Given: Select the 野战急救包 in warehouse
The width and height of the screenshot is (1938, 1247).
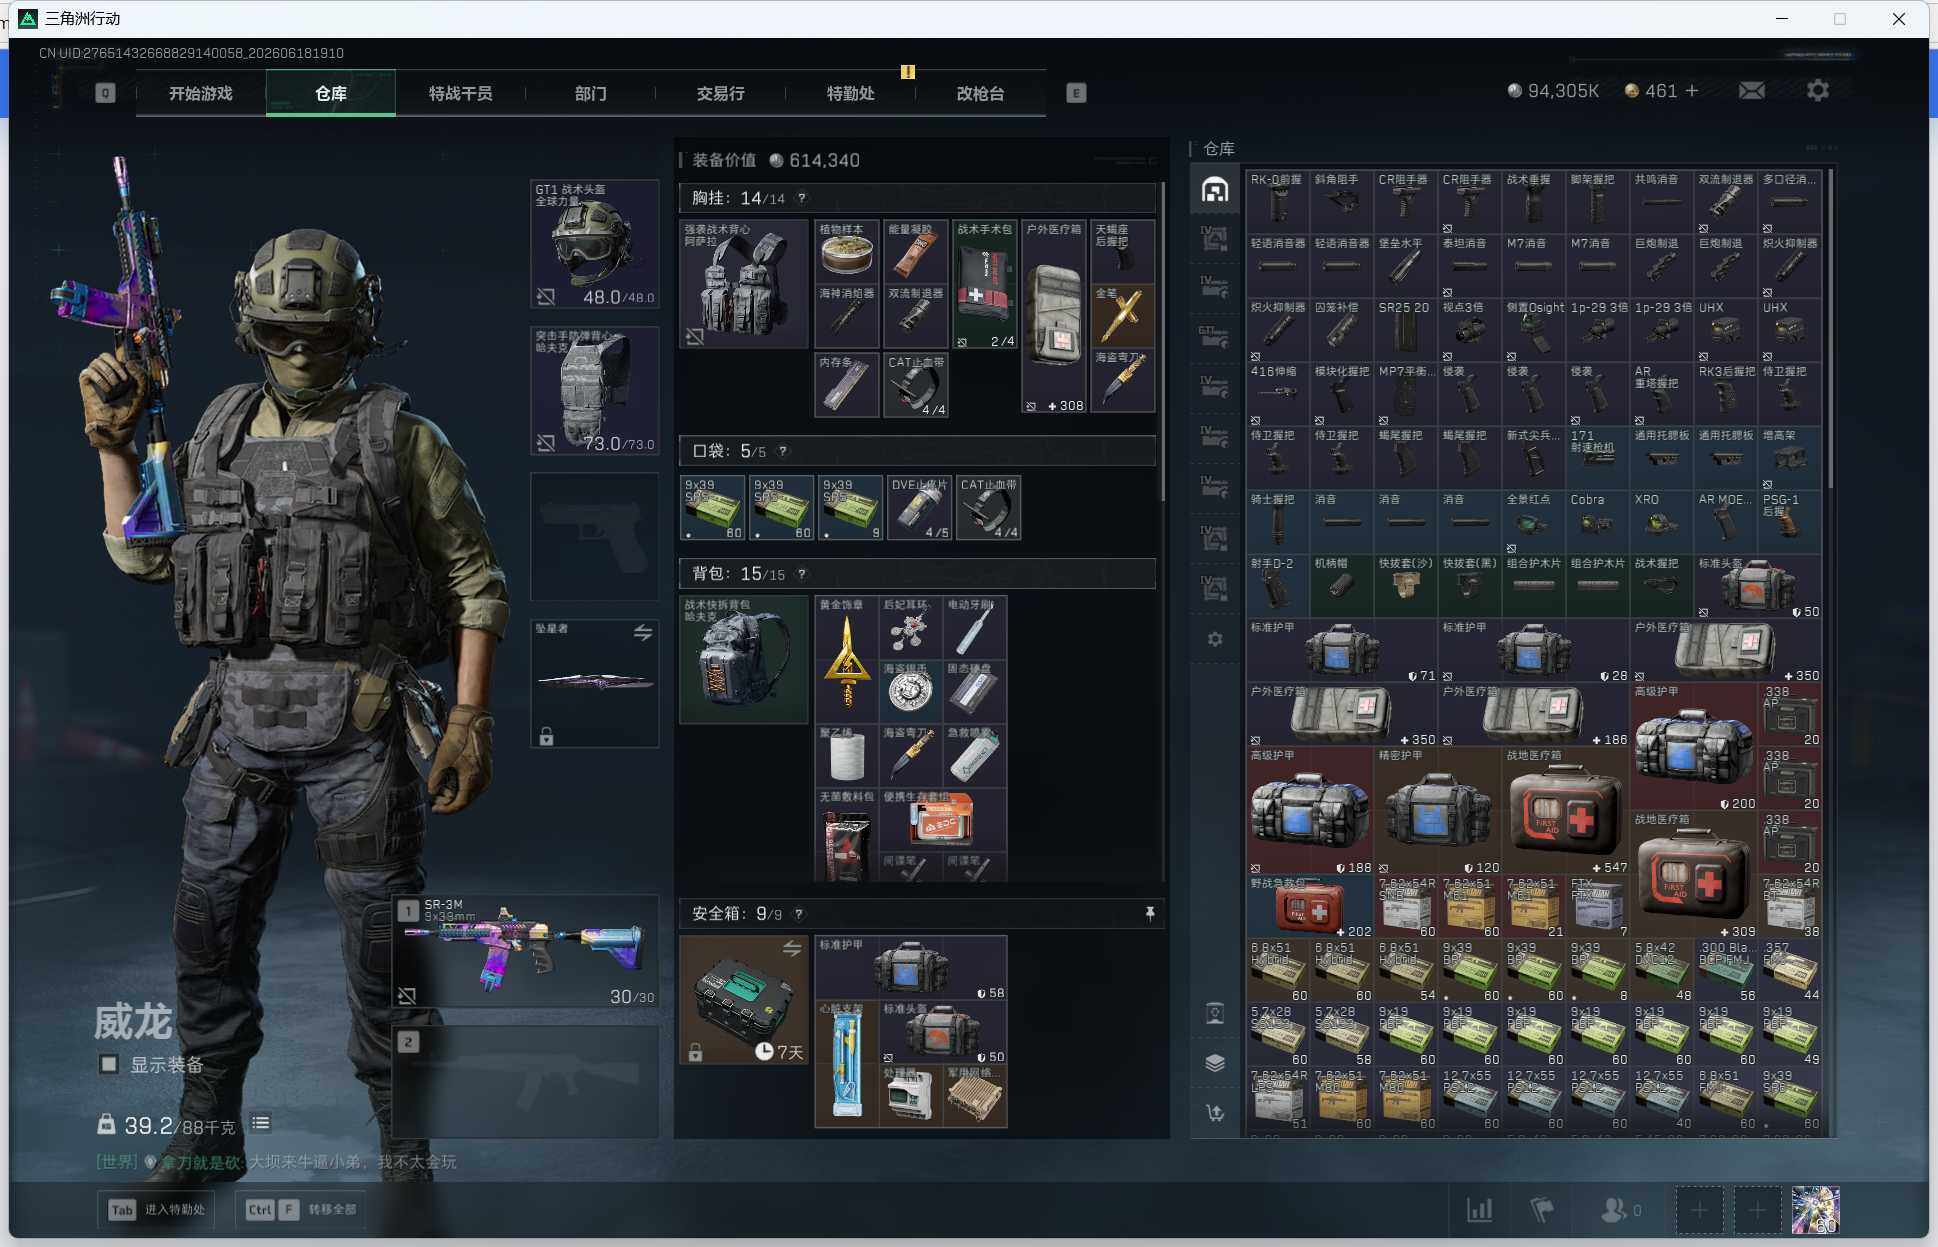Looking at the screenshot, I should (x=1310, y=907).
